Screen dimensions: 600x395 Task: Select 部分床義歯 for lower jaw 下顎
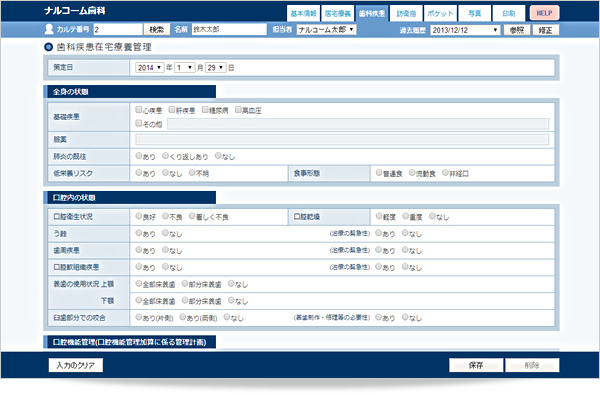(185, 300)
